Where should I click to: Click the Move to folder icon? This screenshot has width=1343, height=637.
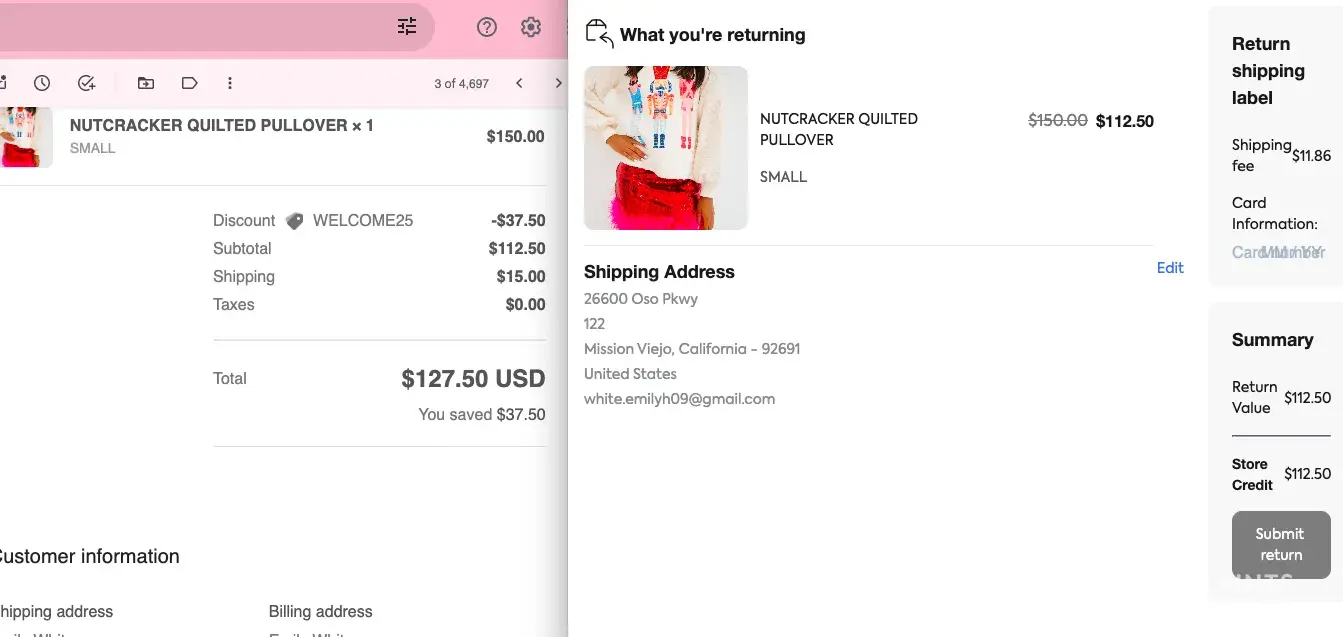(146, 83)
